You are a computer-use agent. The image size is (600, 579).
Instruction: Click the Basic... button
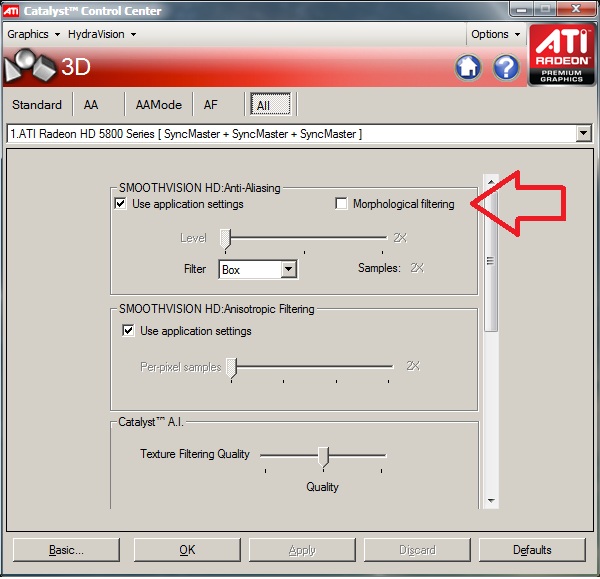pyautogui.click(x=66, y=550)
